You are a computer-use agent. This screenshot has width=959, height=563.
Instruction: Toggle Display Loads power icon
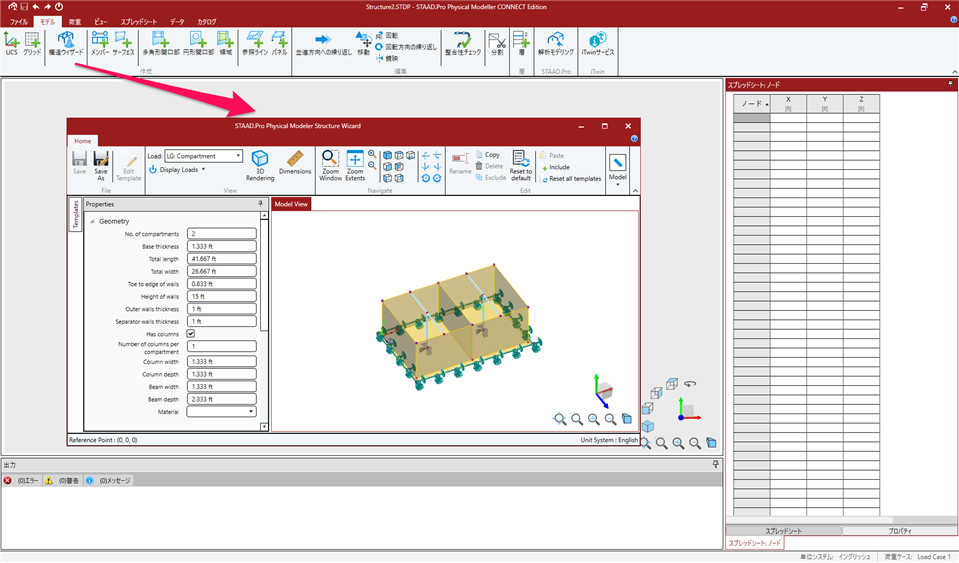point(153,169)
